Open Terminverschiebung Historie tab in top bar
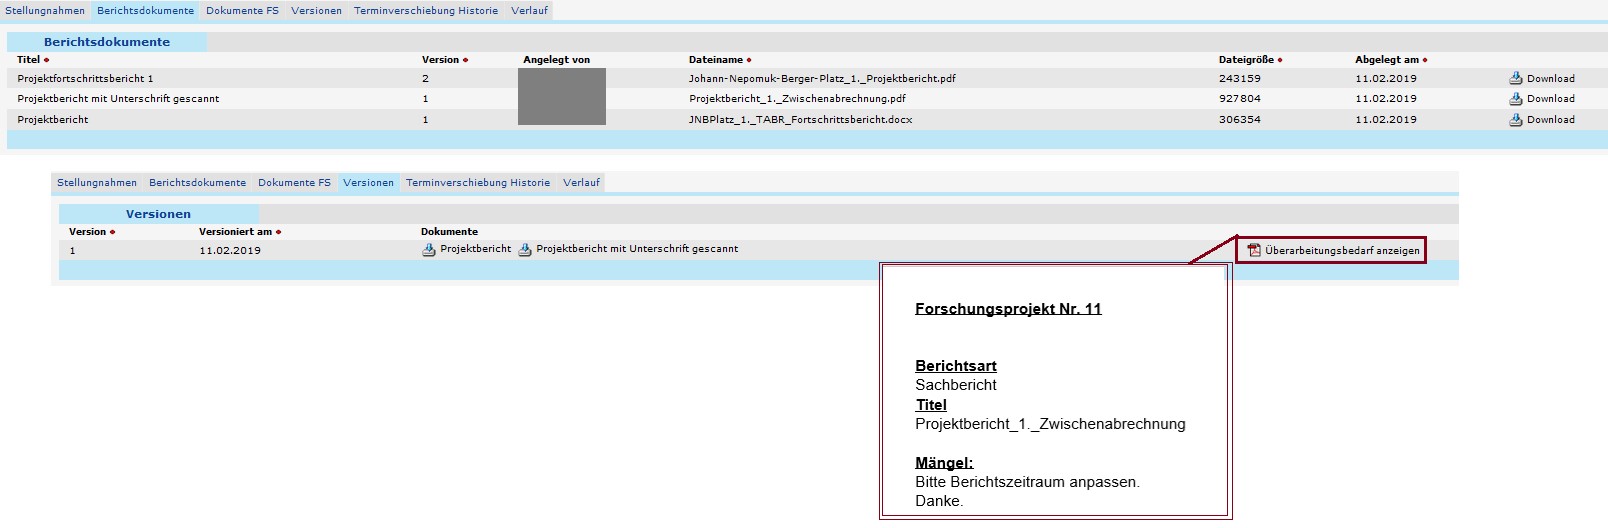This screenshot has height=528, width=1608. click(426, 11)
